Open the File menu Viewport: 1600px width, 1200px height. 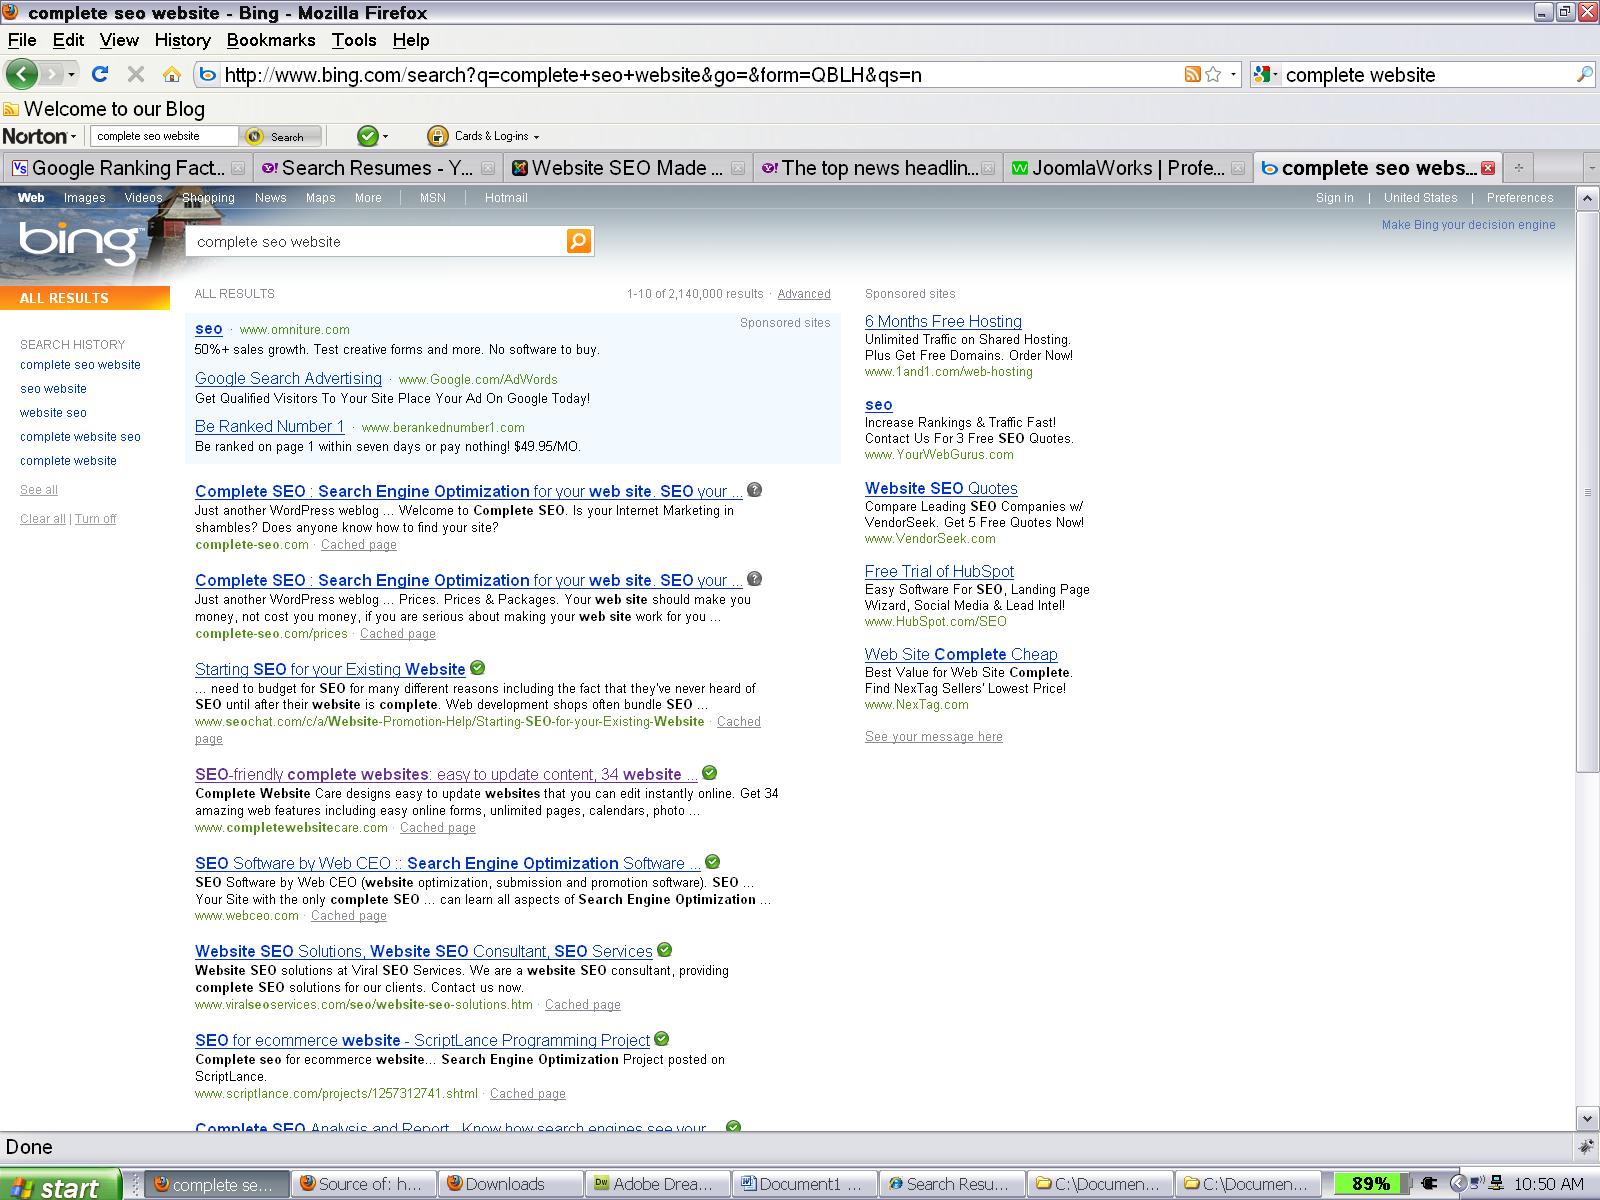click(22, 40)
